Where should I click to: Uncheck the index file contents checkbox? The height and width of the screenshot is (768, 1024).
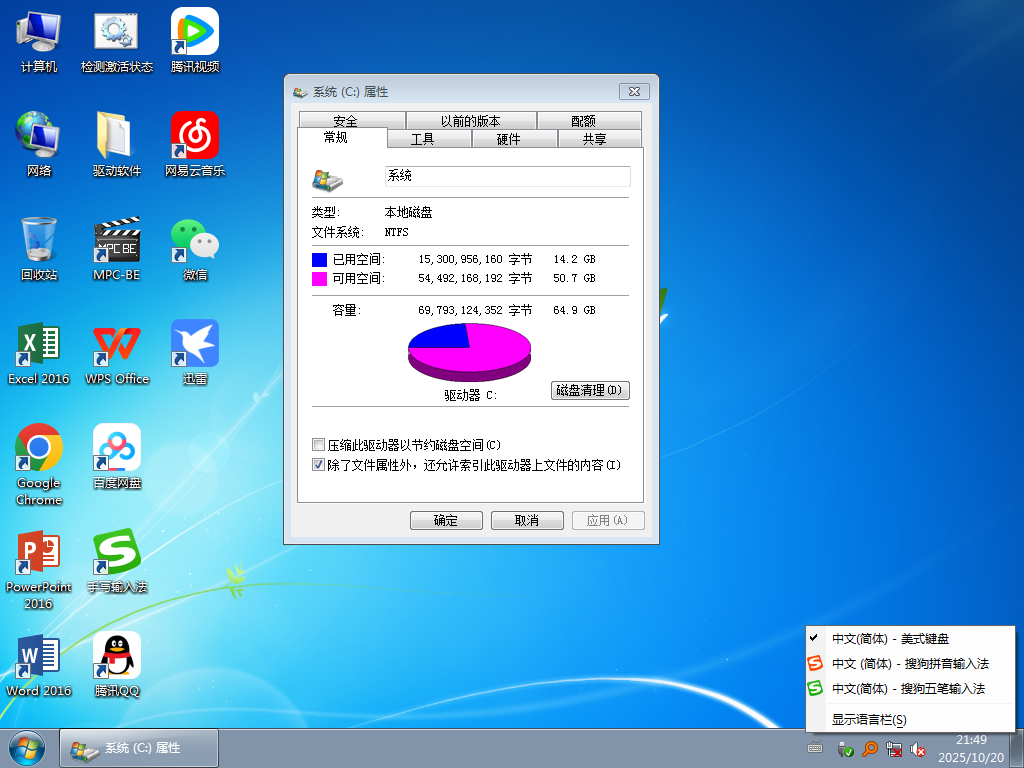tap(319, 465)
